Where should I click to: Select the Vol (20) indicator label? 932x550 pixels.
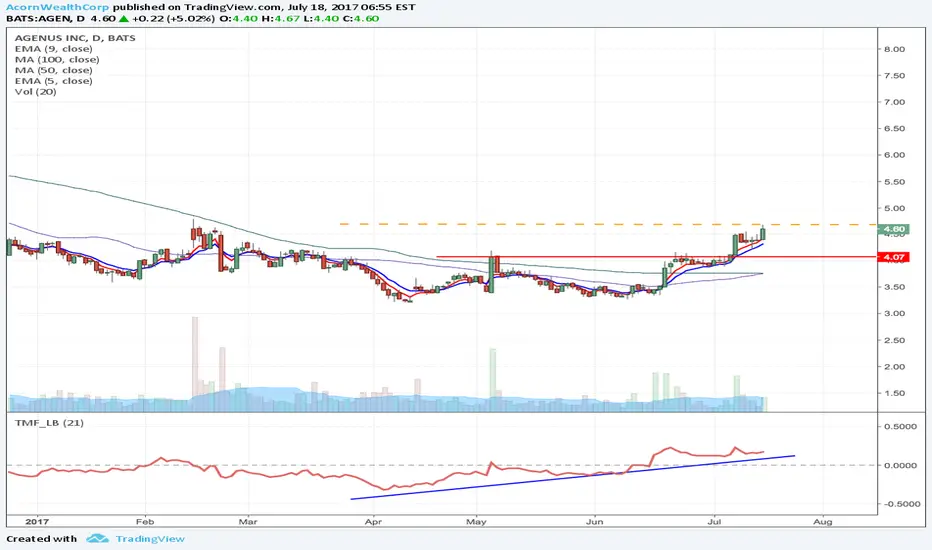(36, 92)
